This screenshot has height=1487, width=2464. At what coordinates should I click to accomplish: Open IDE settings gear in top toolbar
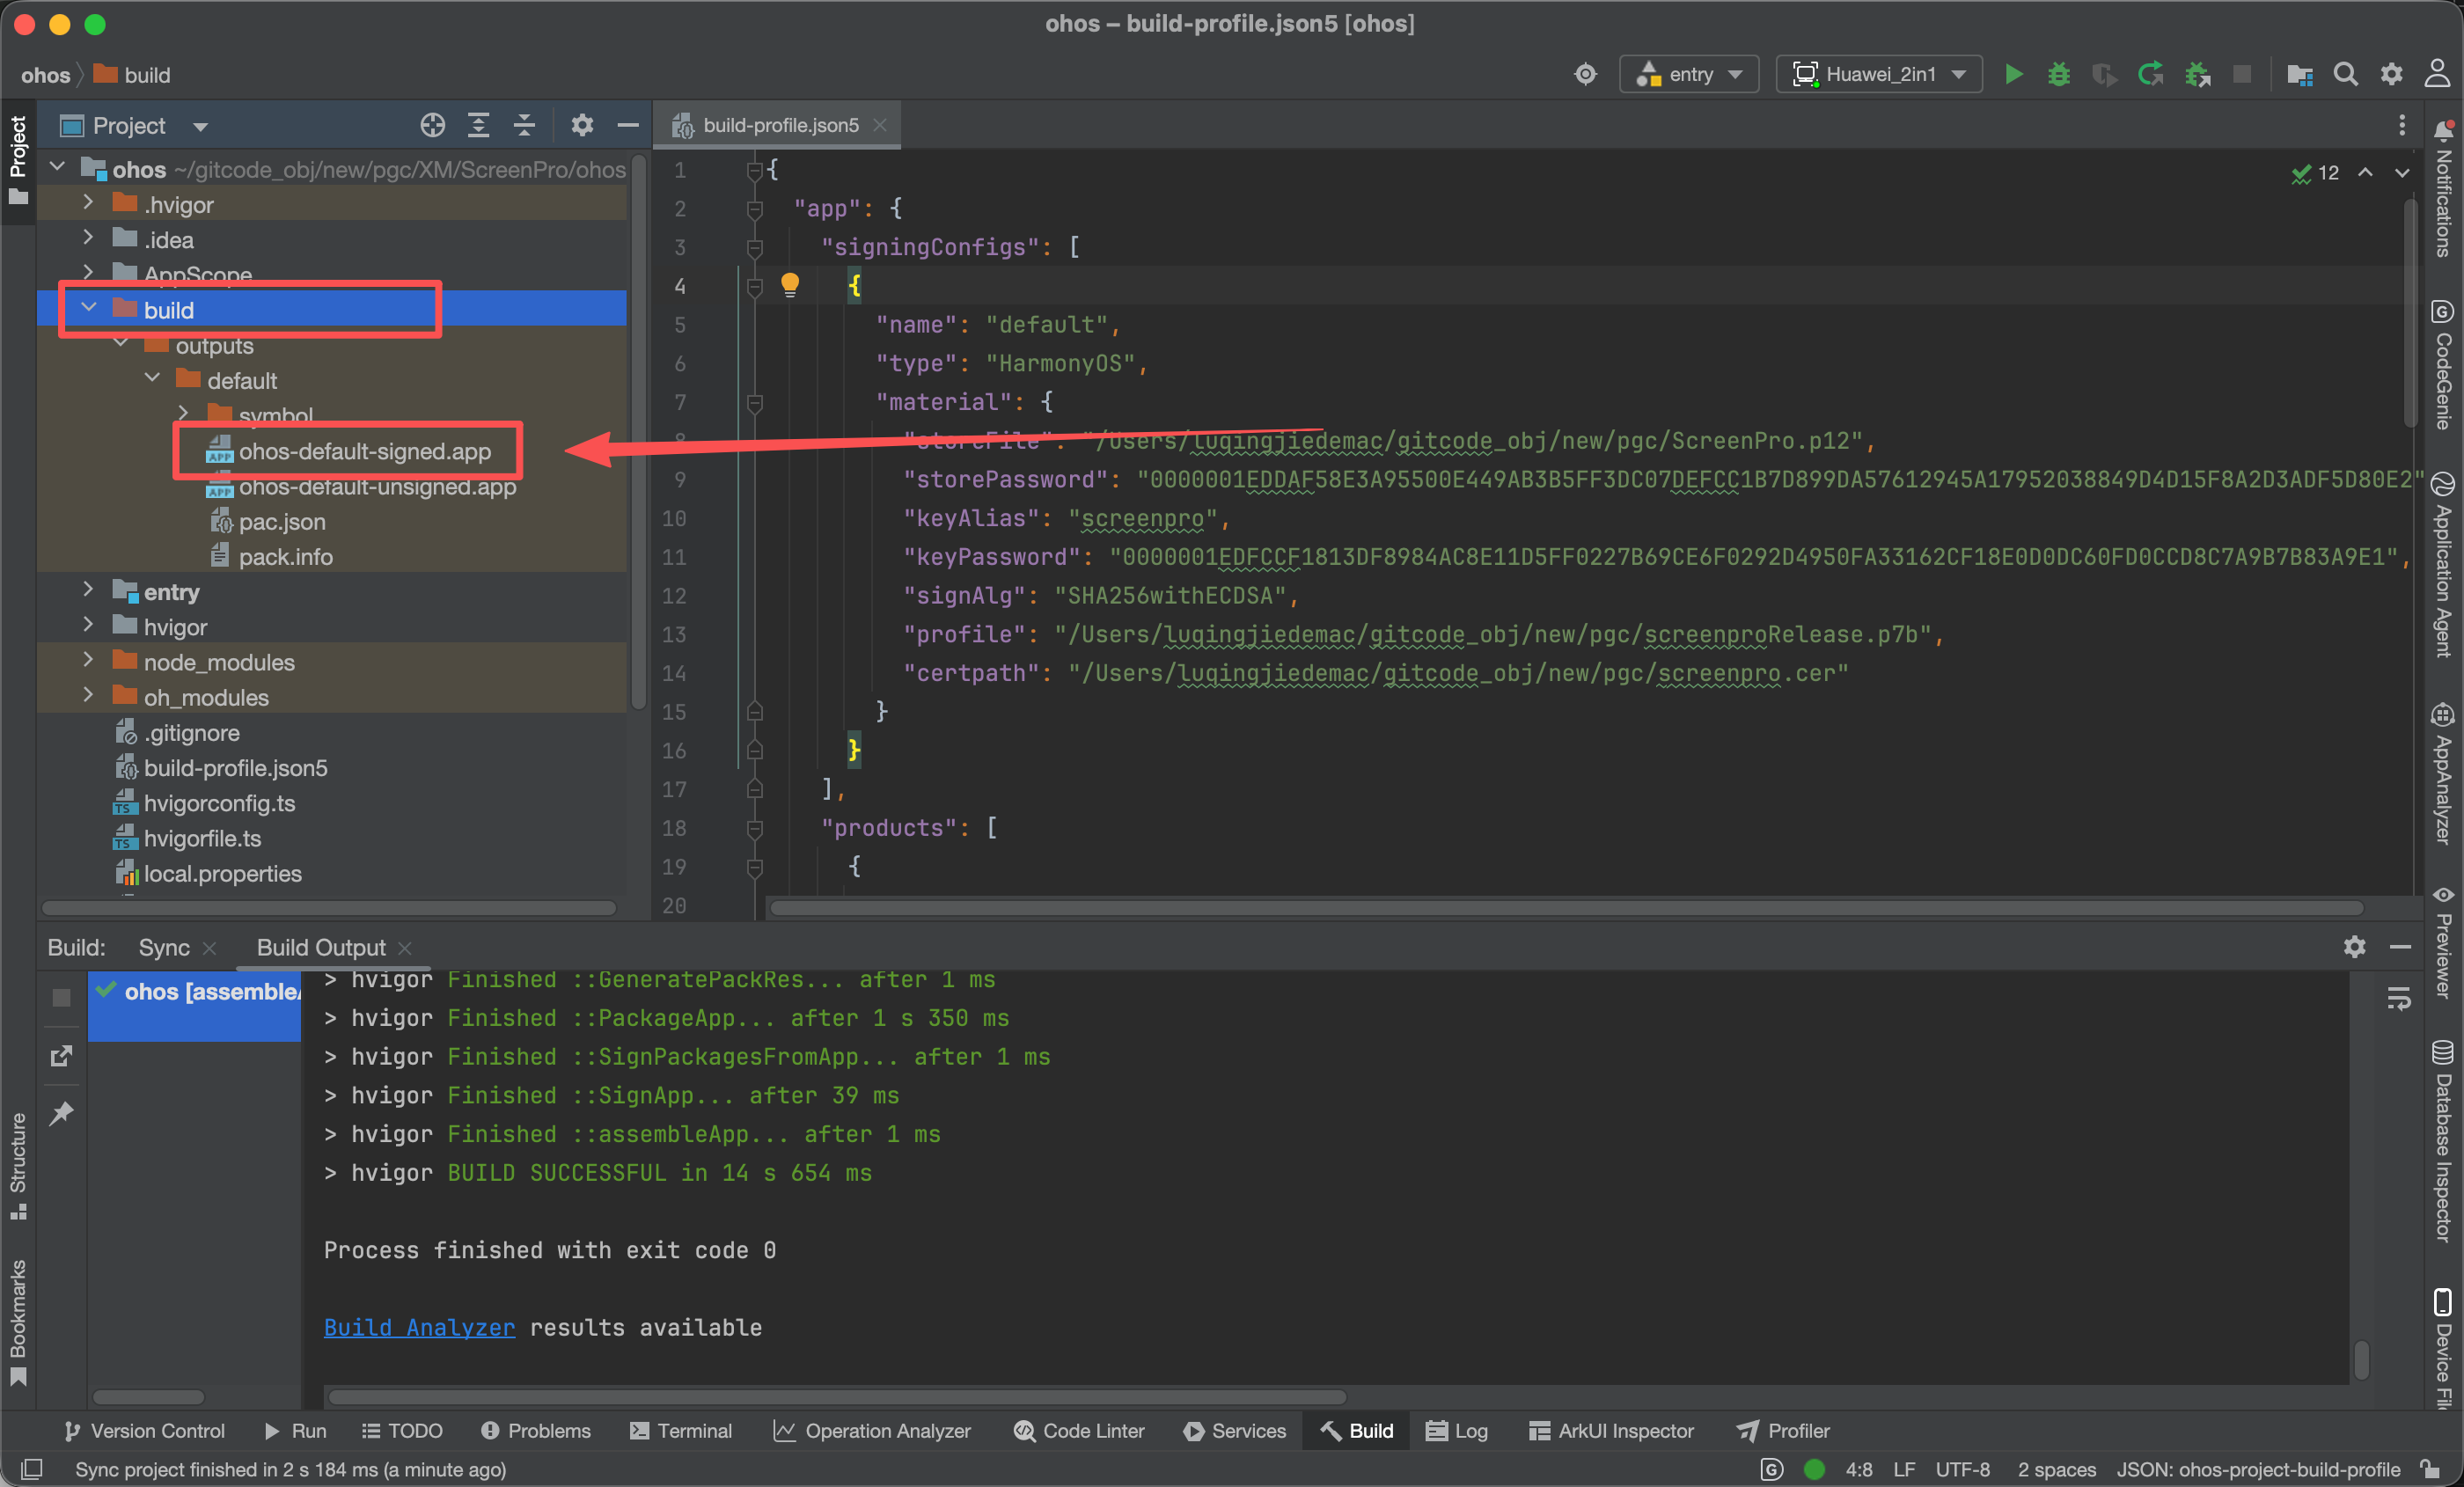(2391, 75)
